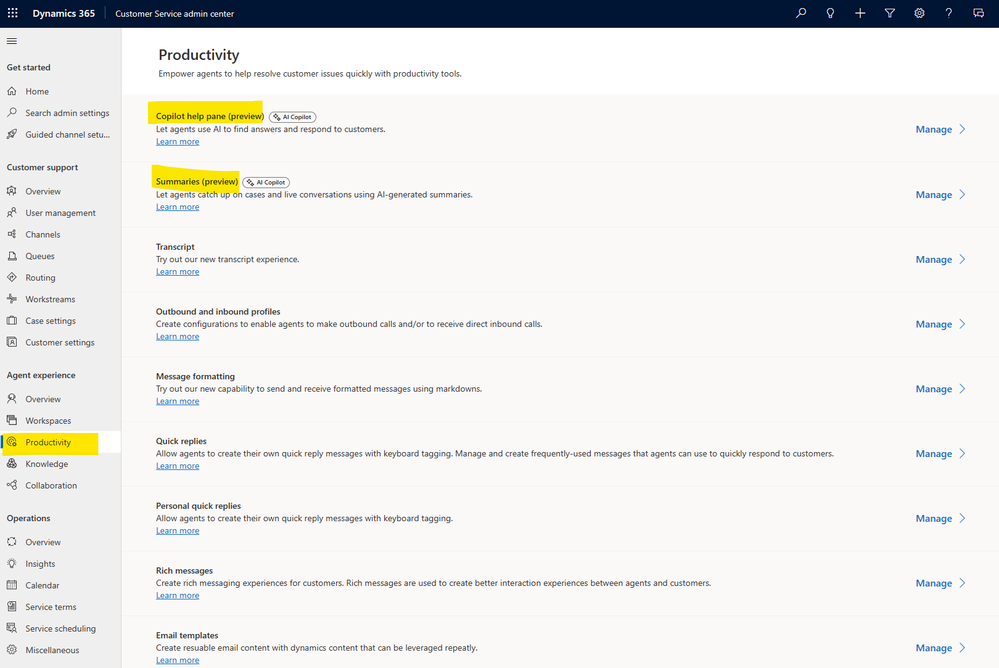Collapse the sidebar with hamburger icon
The height and width of the screenshot is (668, 999).
(11, 41)
